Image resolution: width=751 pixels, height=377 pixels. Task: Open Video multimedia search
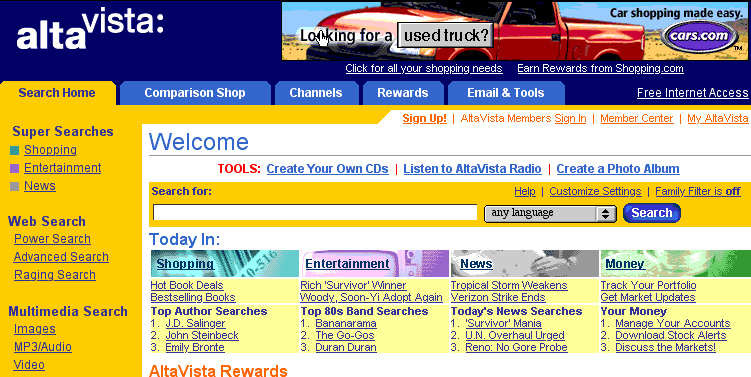tap(29, 365)
